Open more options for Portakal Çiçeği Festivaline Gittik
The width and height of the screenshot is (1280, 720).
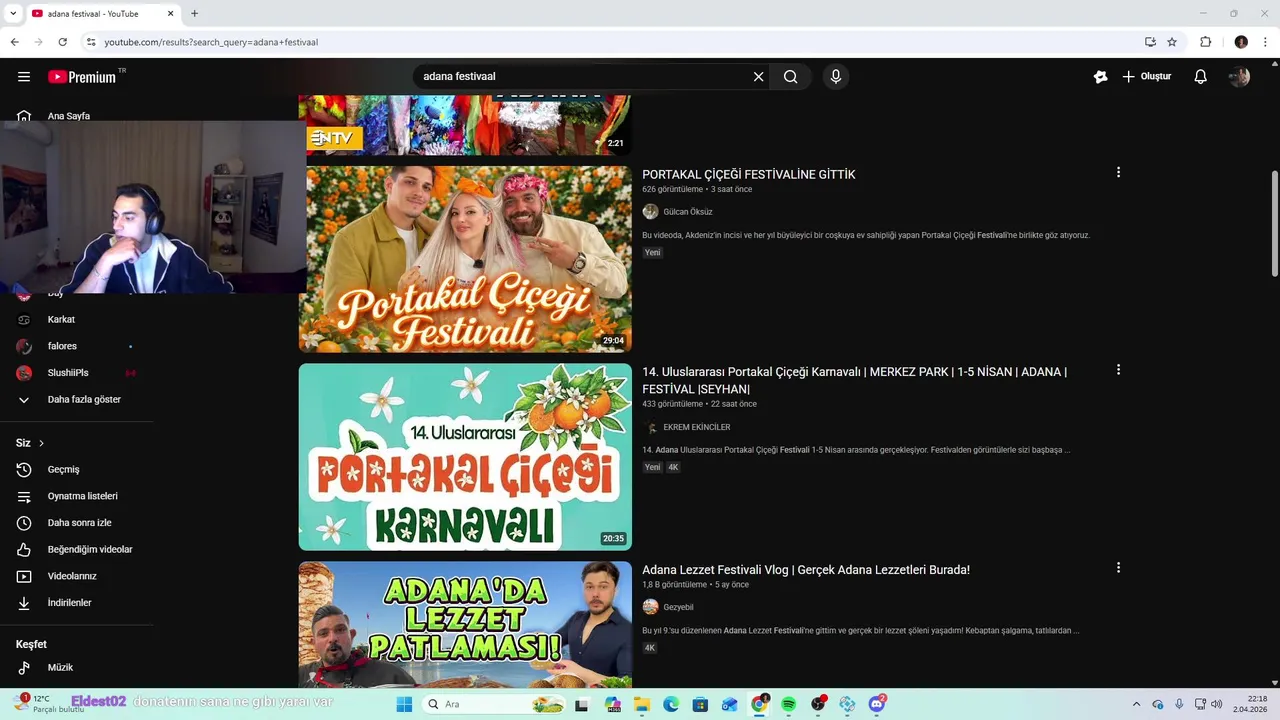(1118, 172)
